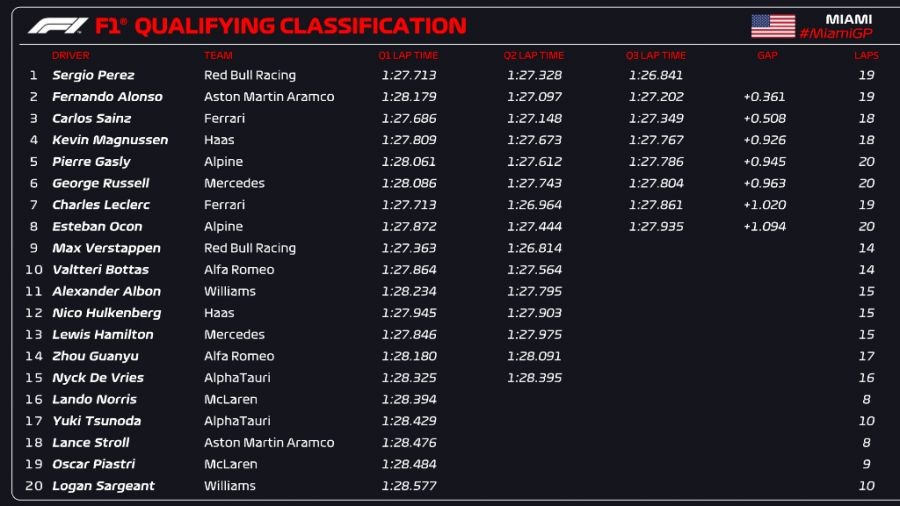Click the Q1 LAP TIME header
The width and height of the screenshot is (900, 506).
(x=408, y=56)
